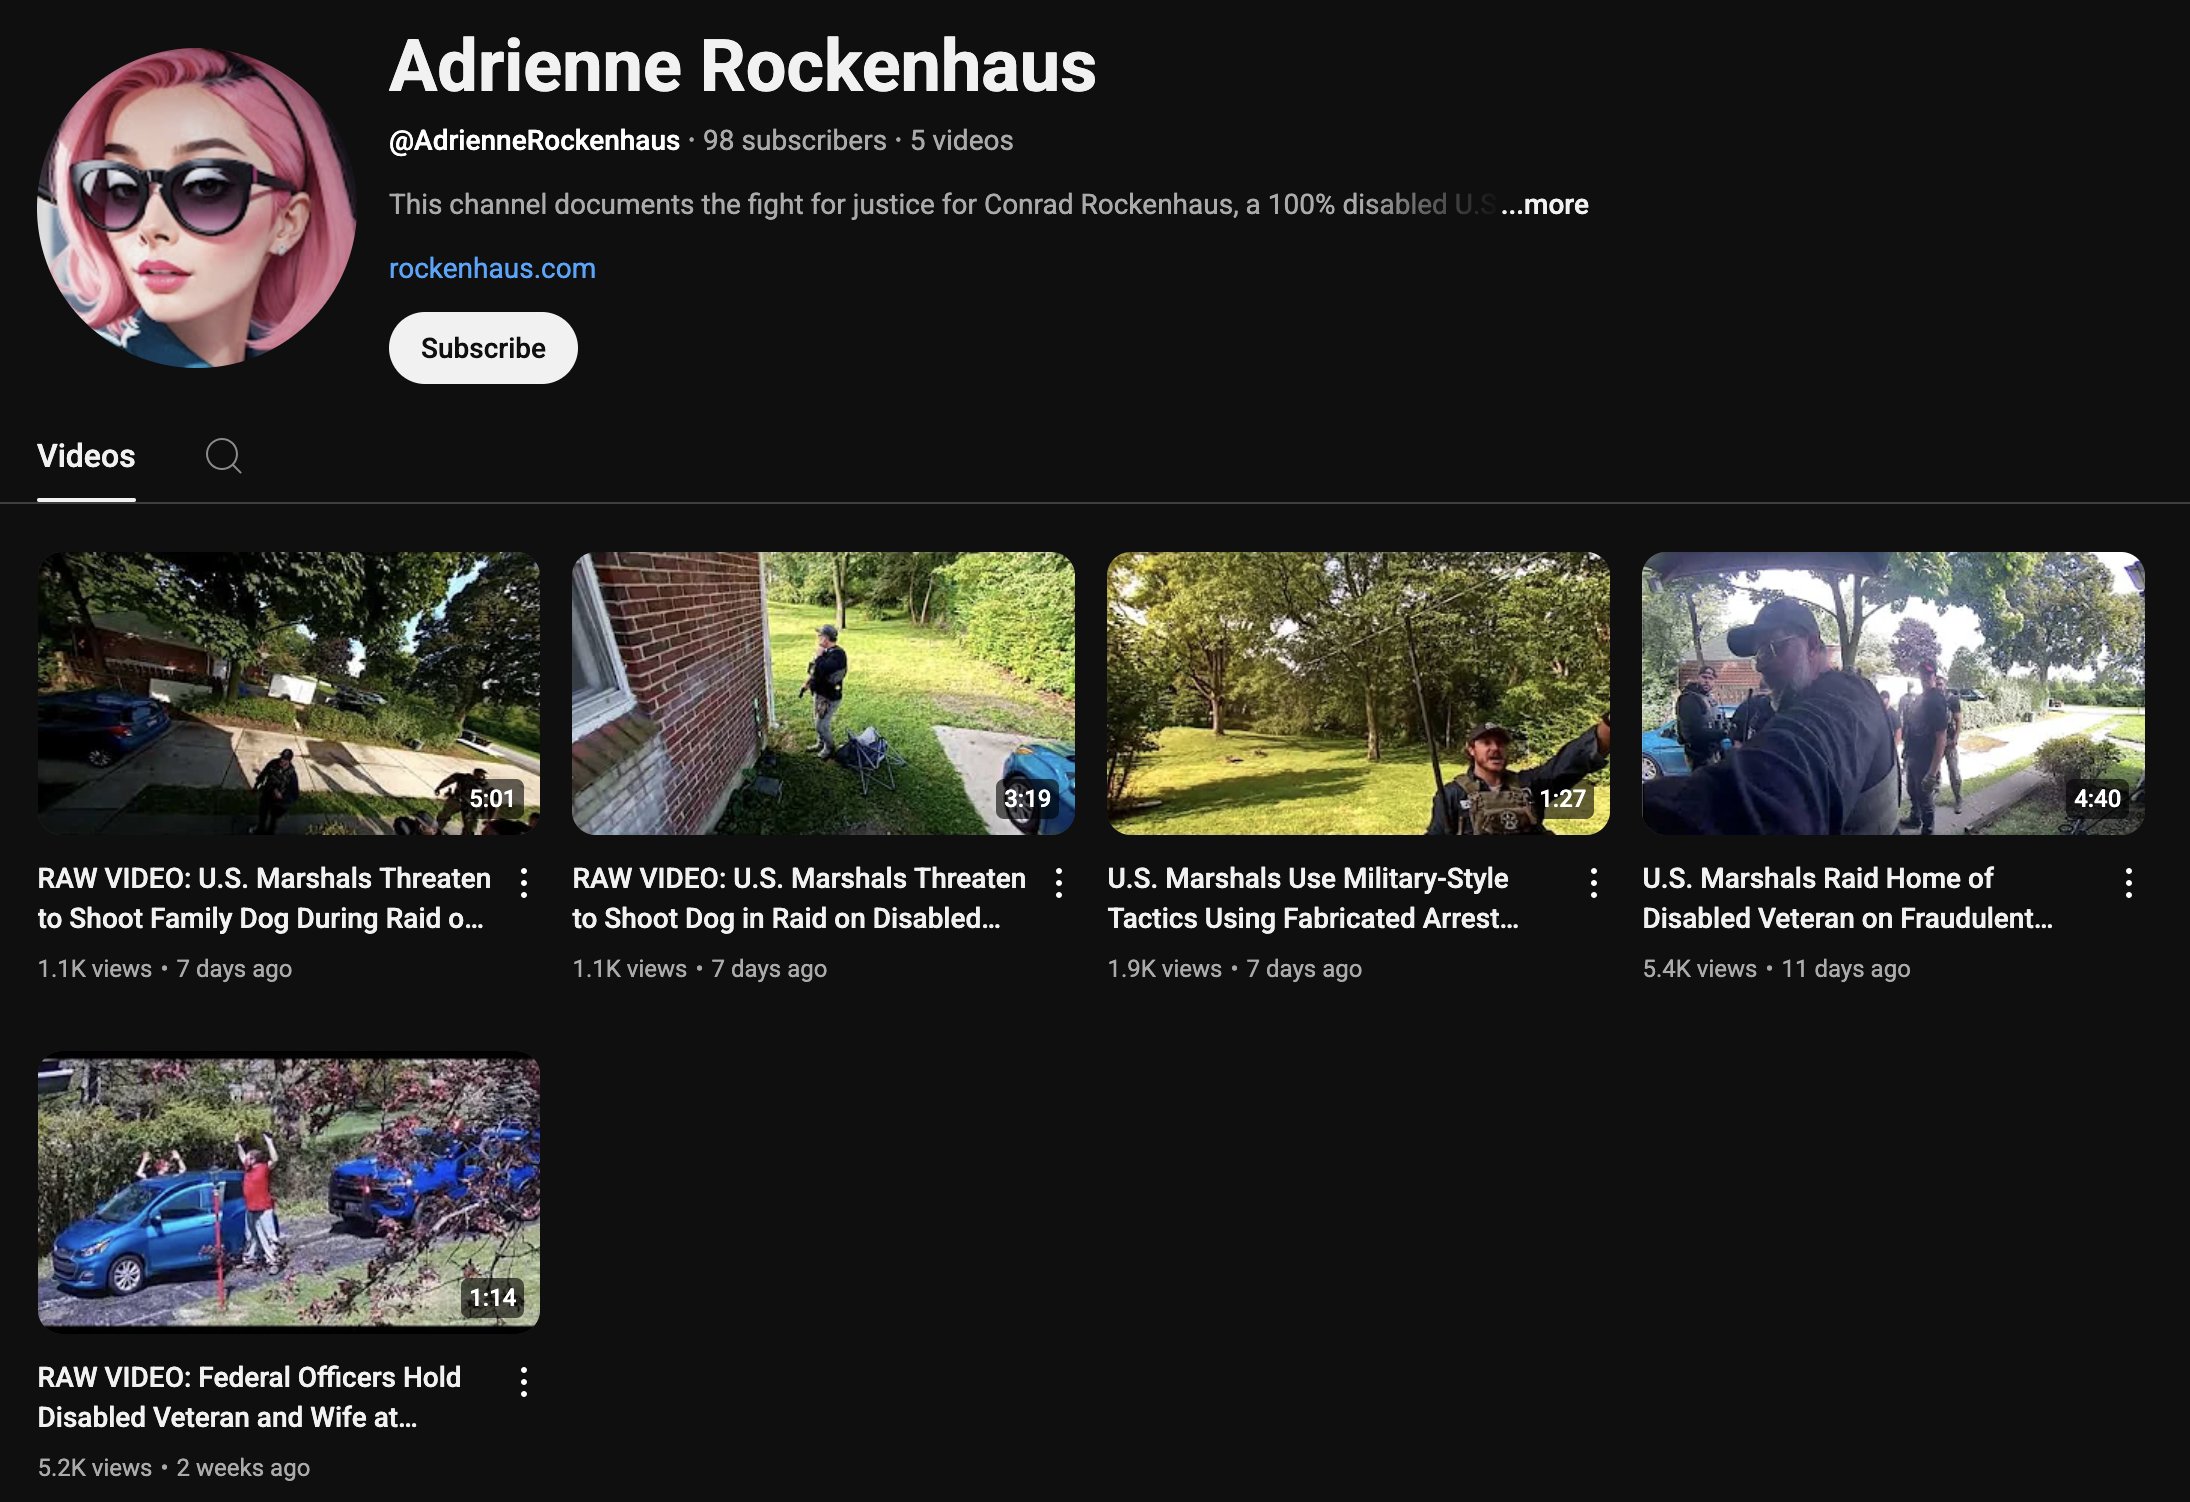Open title 'Threaten to Shoot Family Dog During Raid'

tap(264, 898)
